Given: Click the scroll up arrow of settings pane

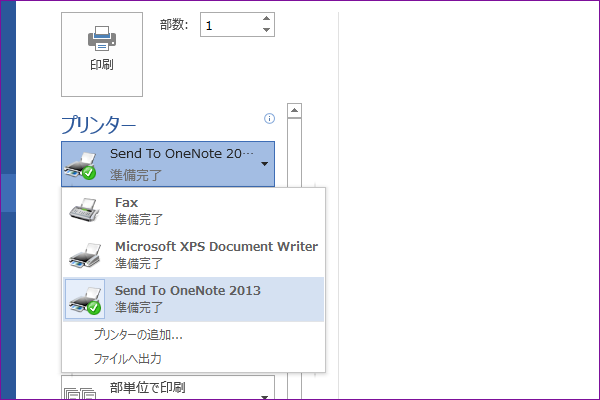Looking at the screenshot, I should point(294,110).
